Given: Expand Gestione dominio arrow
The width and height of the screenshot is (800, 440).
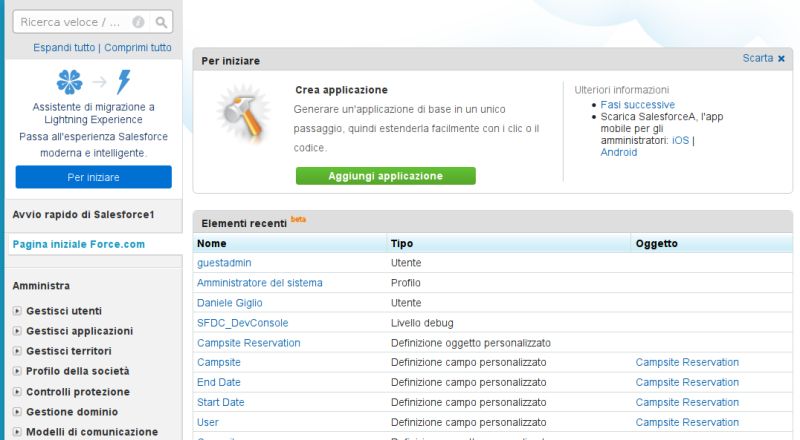Looking at the screenshot, I should coord(17,411).
